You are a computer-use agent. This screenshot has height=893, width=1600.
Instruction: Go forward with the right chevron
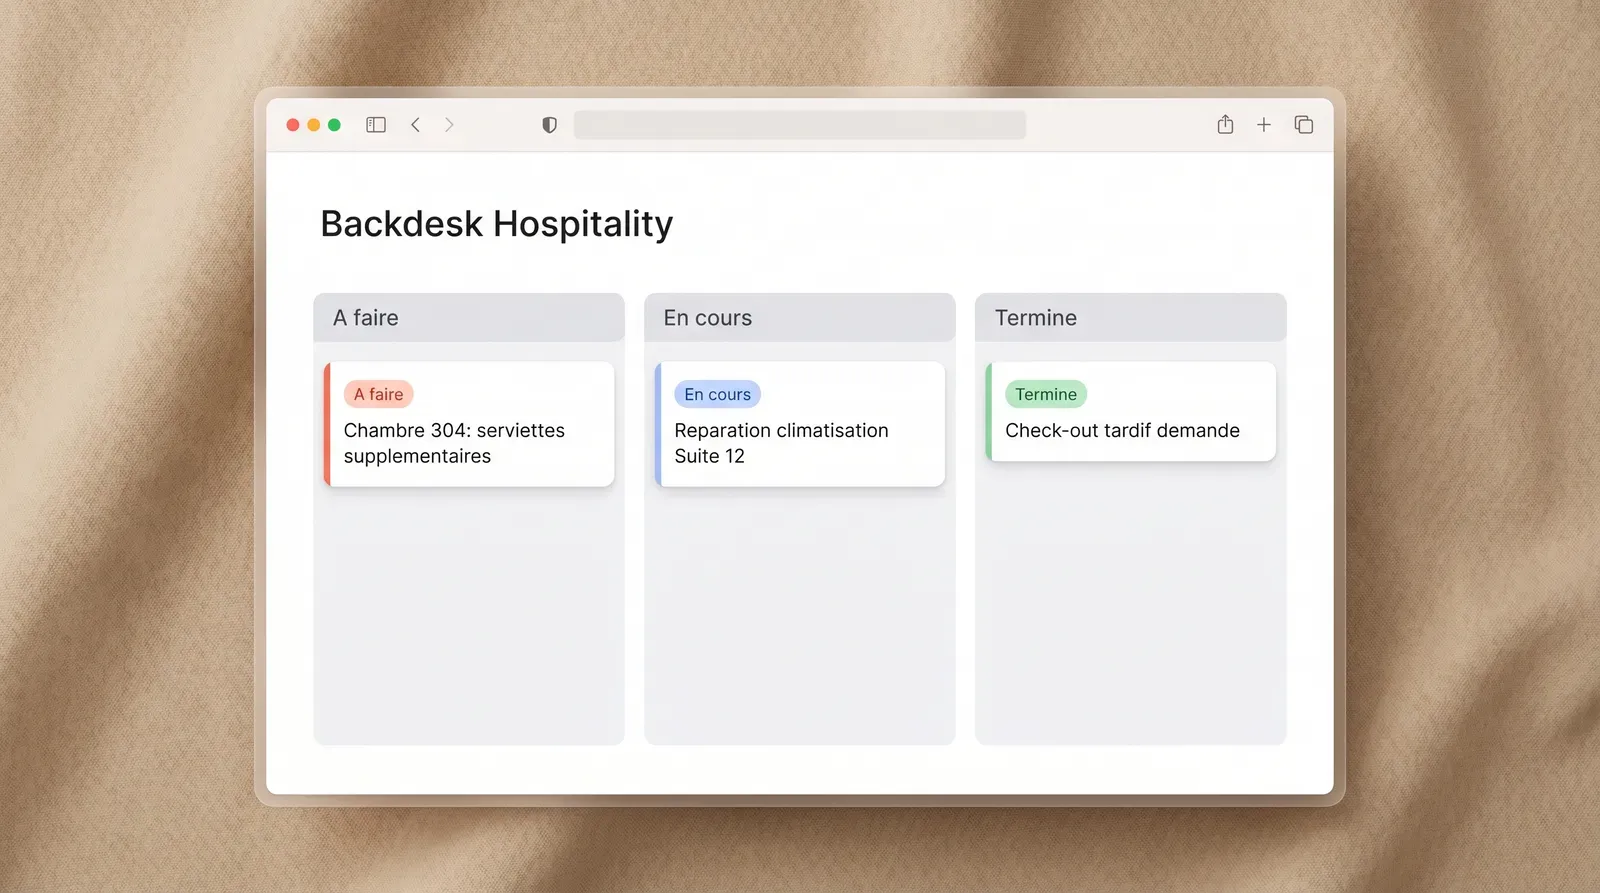449,125
